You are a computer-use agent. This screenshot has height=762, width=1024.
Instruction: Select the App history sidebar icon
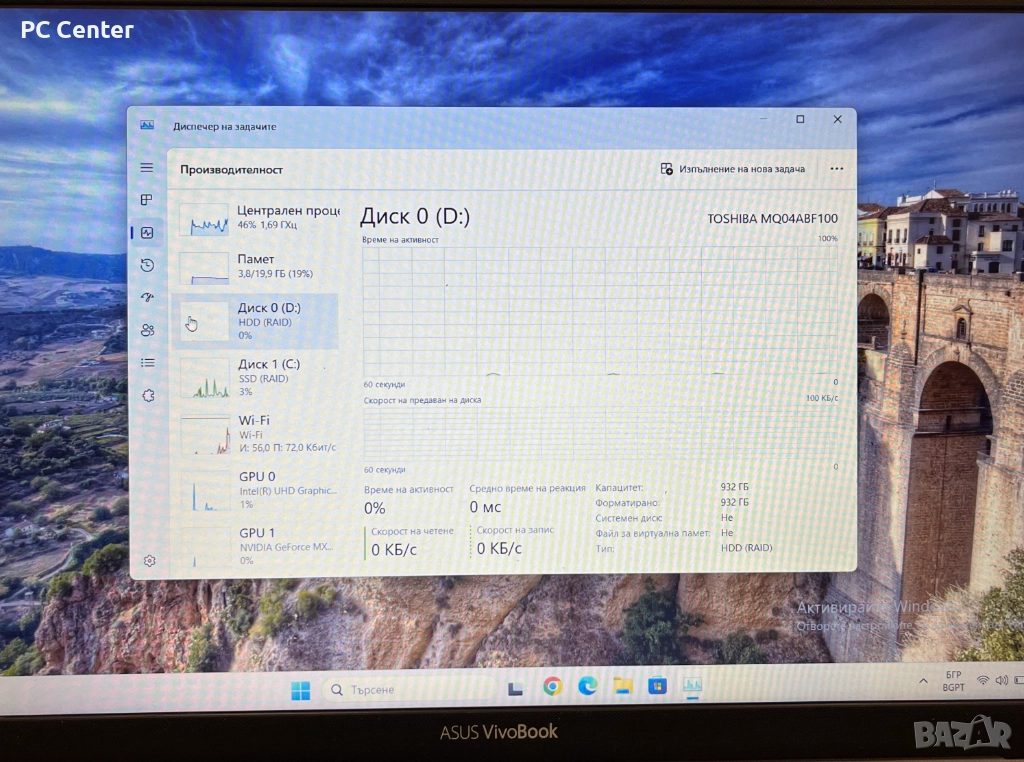point(147,265)
